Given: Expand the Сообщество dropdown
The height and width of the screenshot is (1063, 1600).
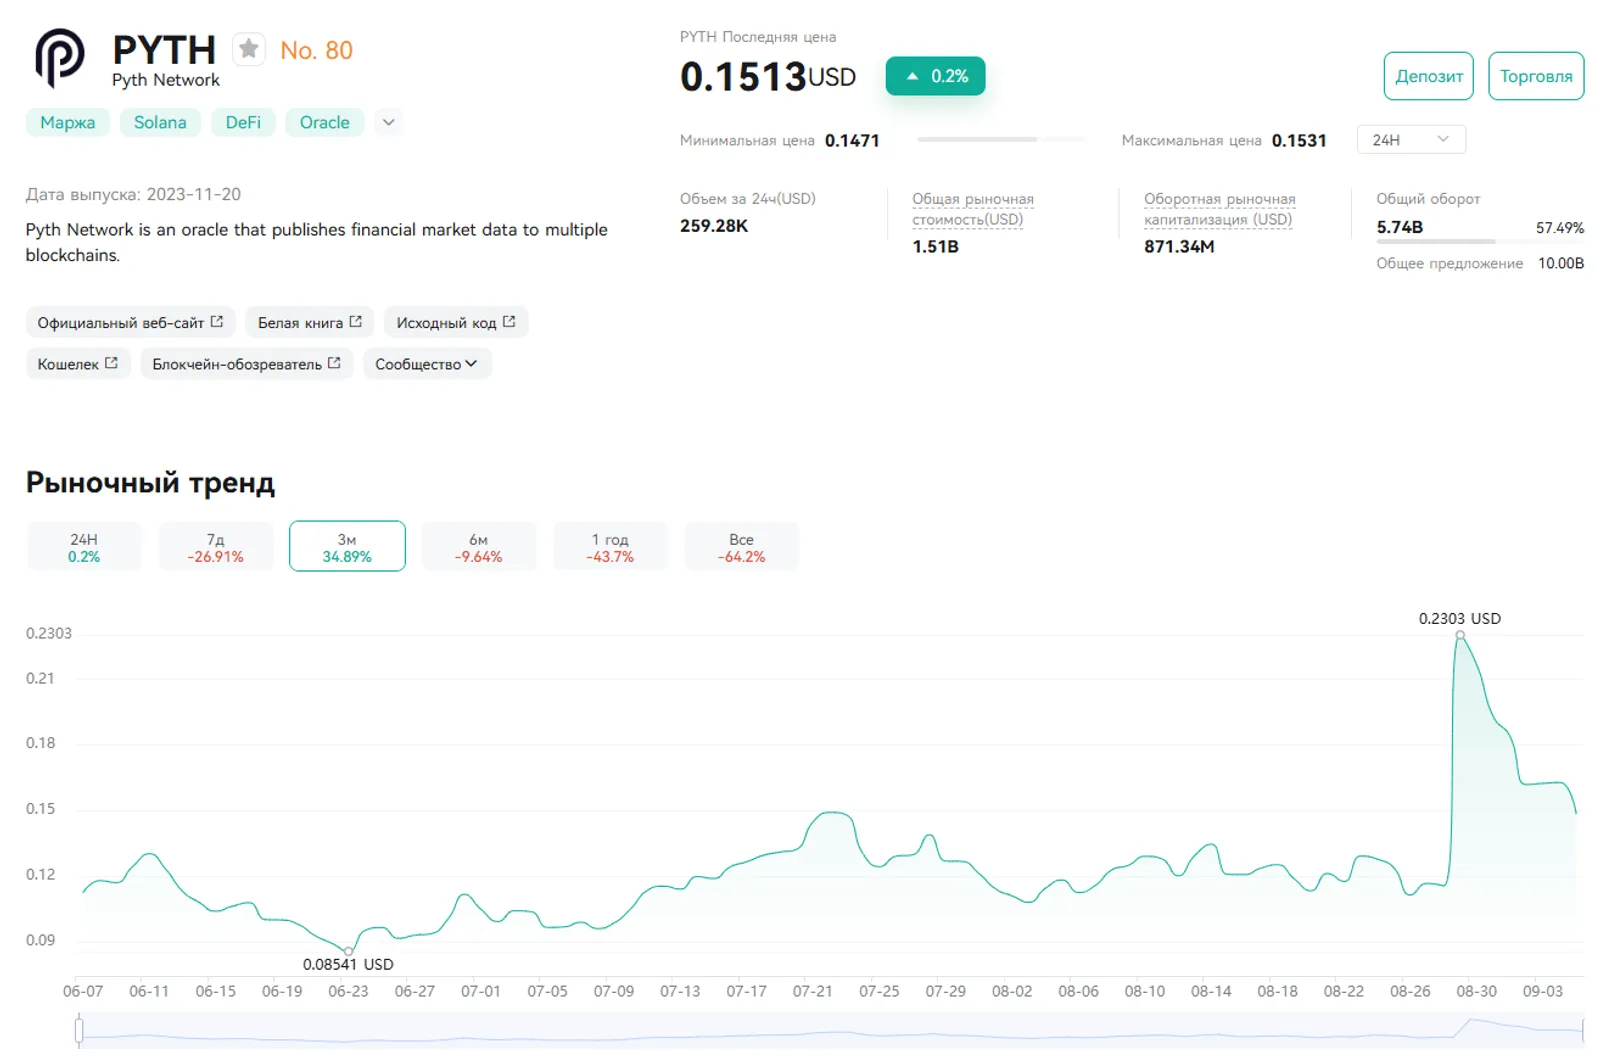Looking at the screenshot, I should pyautogui.click(x=427, y=364).
